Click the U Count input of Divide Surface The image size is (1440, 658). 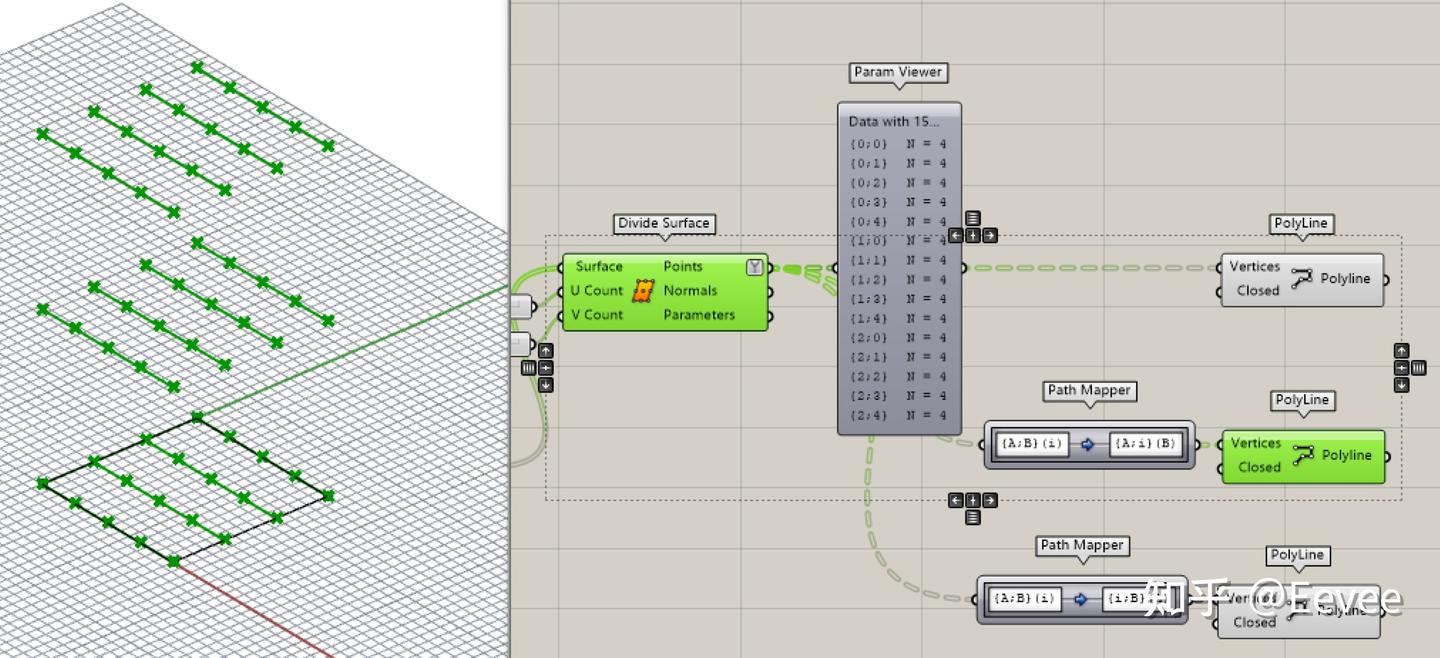pos(597,291)
